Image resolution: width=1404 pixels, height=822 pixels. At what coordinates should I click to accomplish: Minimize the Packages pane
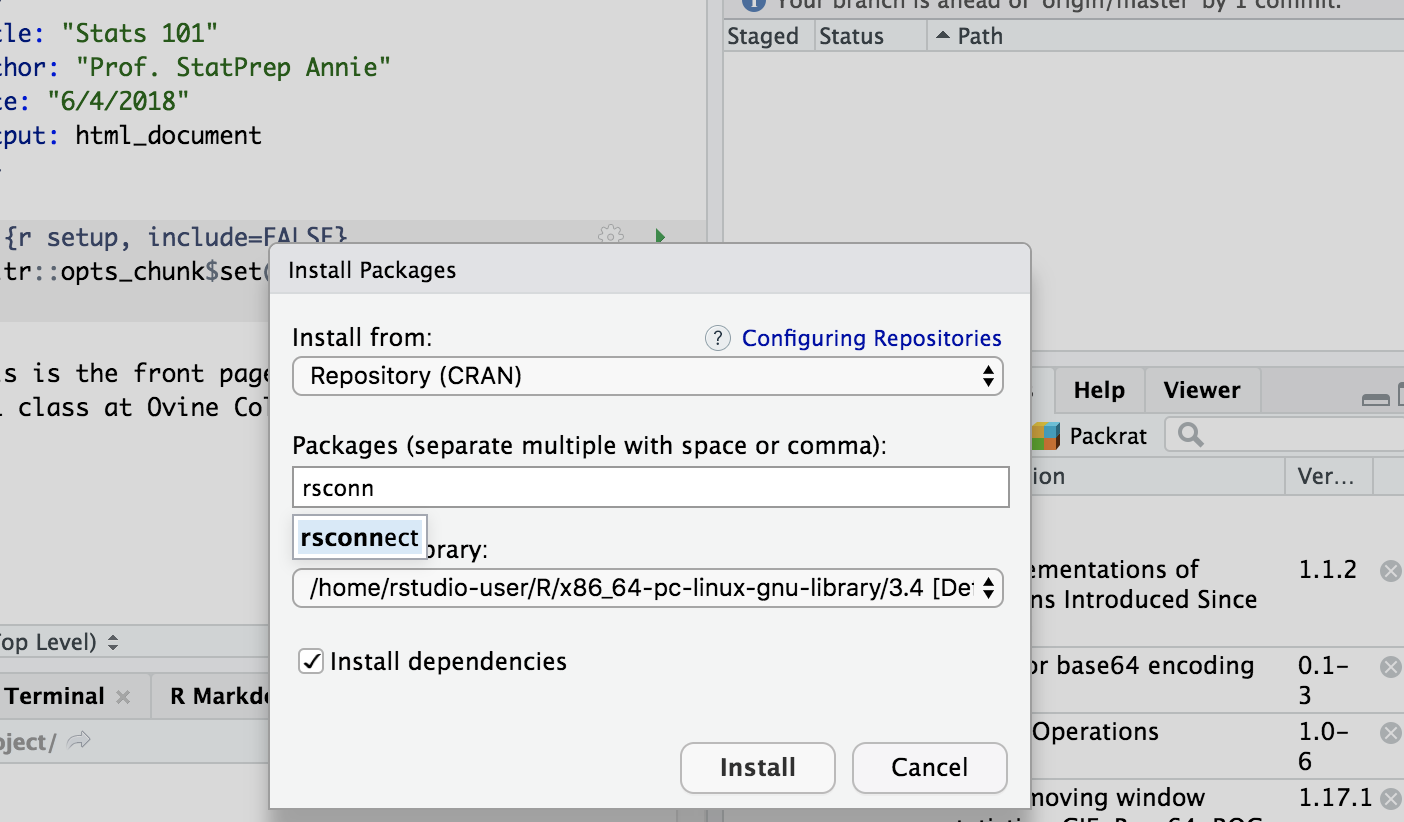coord(1375,399)
